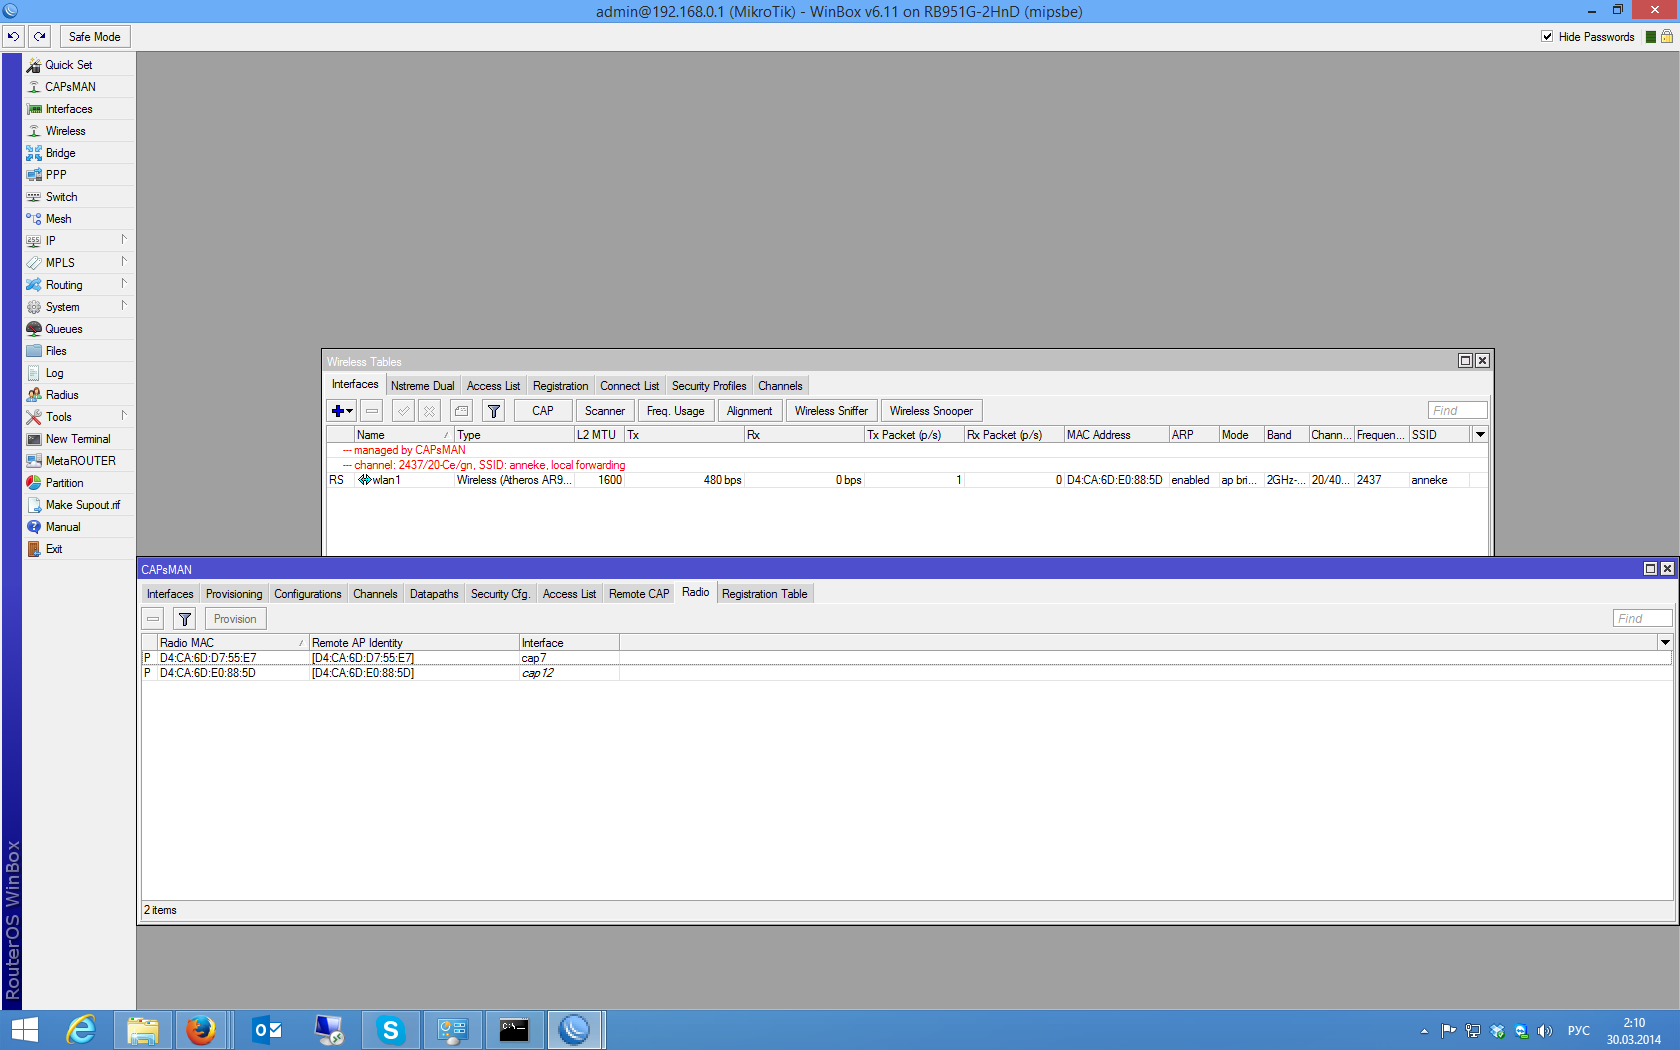
Task: Open MetaROUTER menu
Action: click(79, 461)
